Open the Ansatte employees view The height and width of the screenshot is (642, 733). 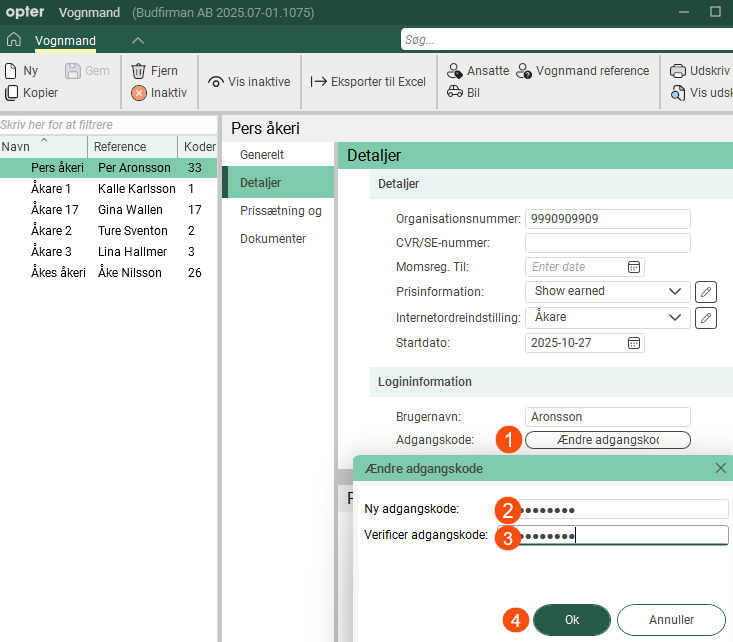(x=456, y=71)
